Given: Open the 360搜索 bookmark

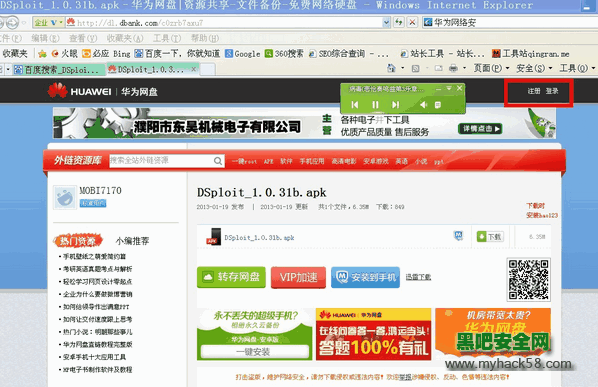Looking at the screenshot, I should point(284,53).
